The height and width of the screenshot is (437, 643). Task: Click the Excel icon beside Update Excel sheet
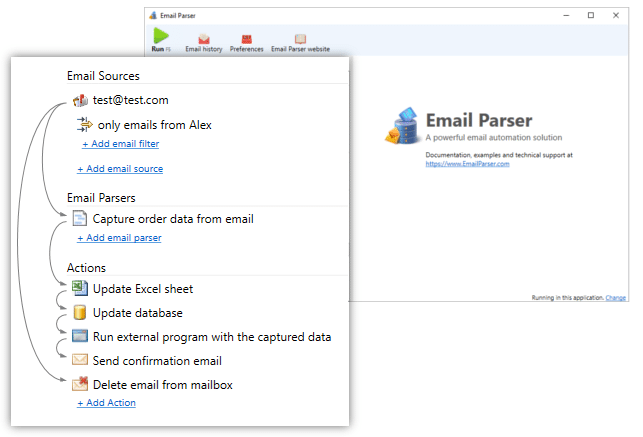click(x=80, y=288)
